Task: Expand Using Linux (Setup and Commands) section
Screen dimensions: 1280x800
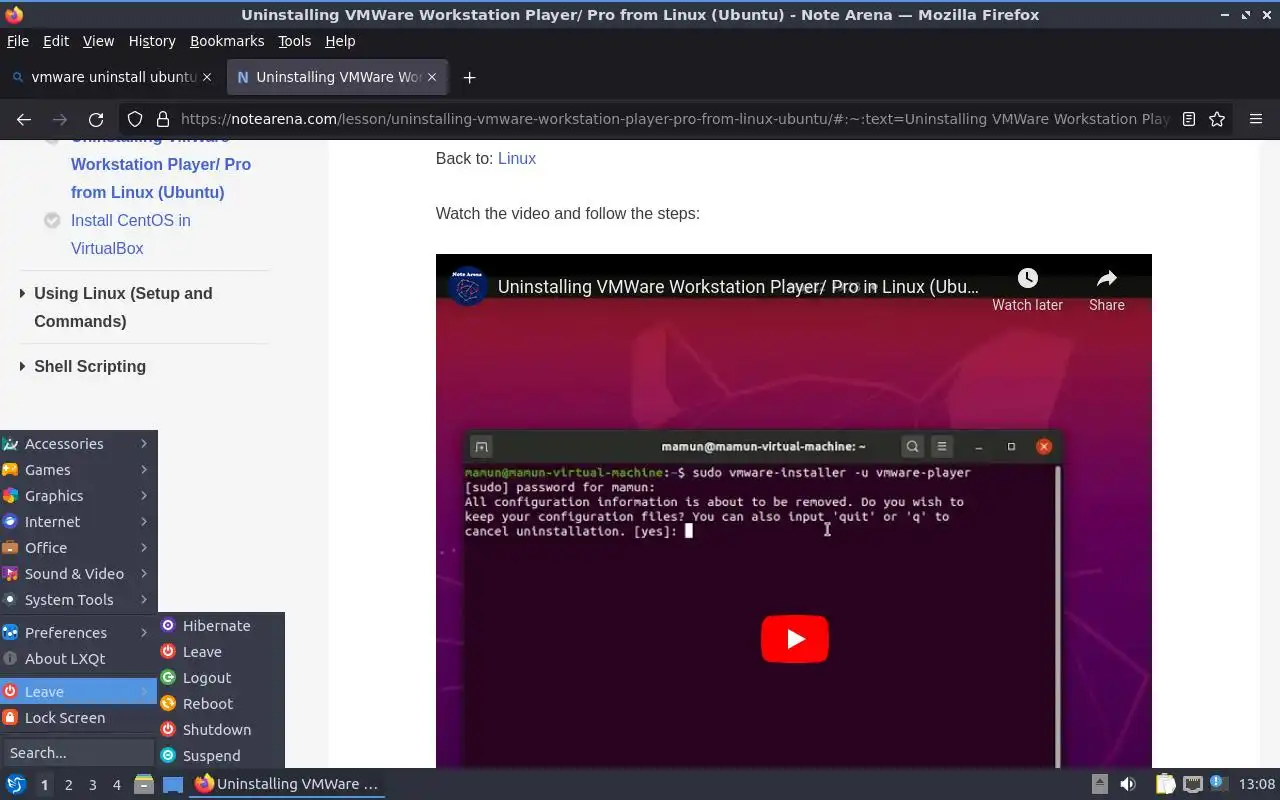Action: click(123, 307)
